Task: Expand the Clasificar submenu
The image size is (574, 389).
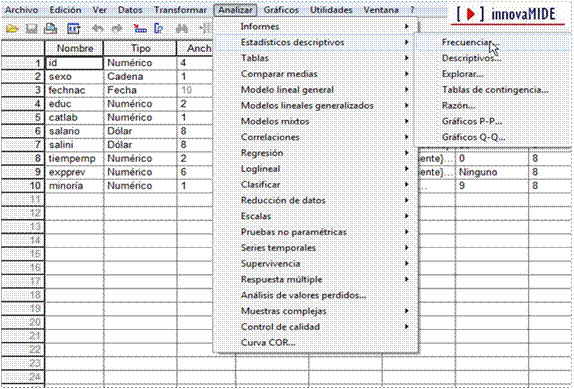Action: click(x=316, y=184)
